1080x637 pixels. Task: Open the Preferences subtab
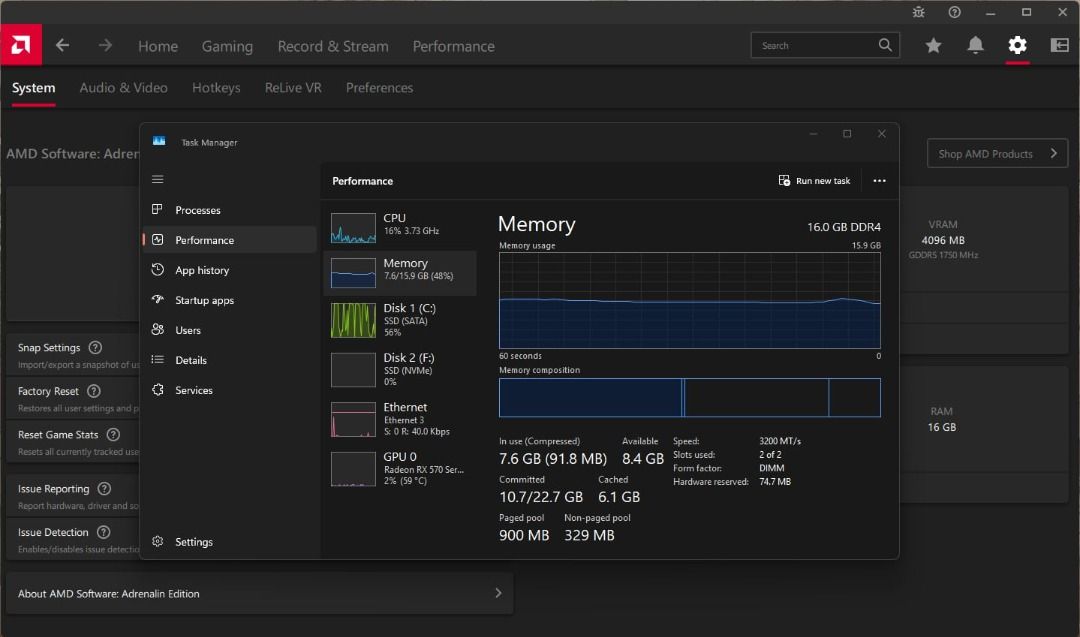[380, 88]
